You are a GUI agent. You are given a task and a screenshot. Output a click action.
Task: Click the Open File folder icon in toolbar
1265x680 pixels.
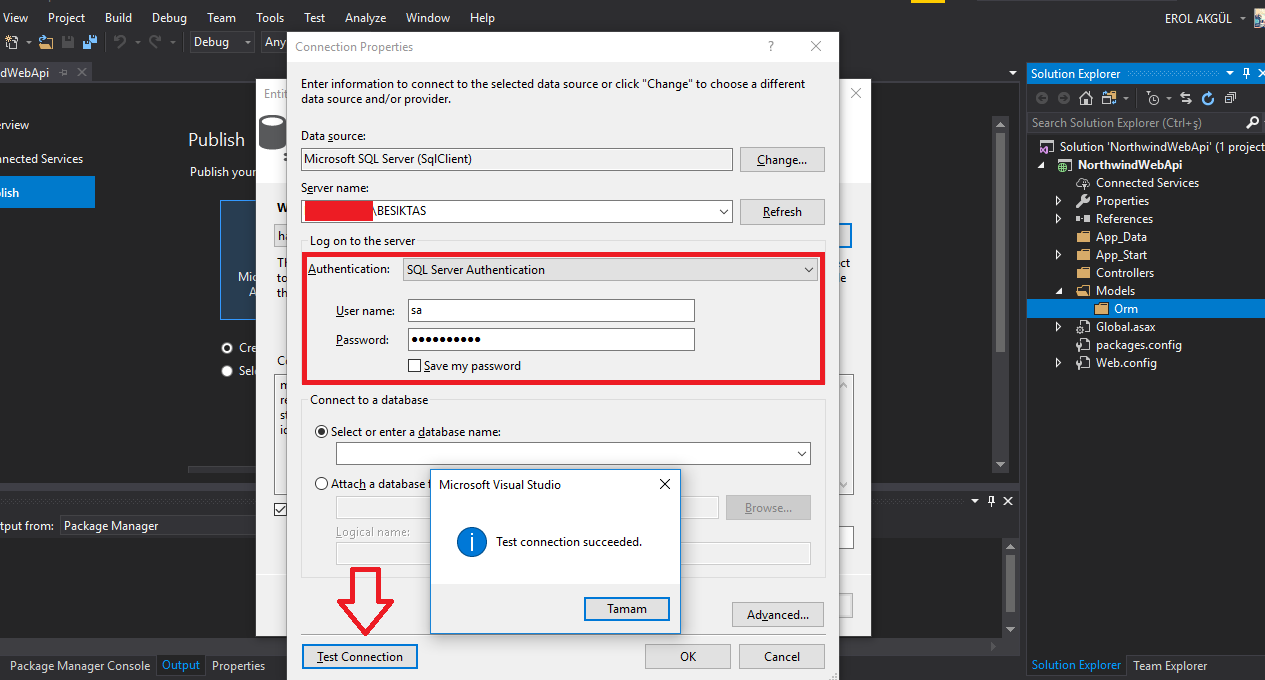coord(47,42)
